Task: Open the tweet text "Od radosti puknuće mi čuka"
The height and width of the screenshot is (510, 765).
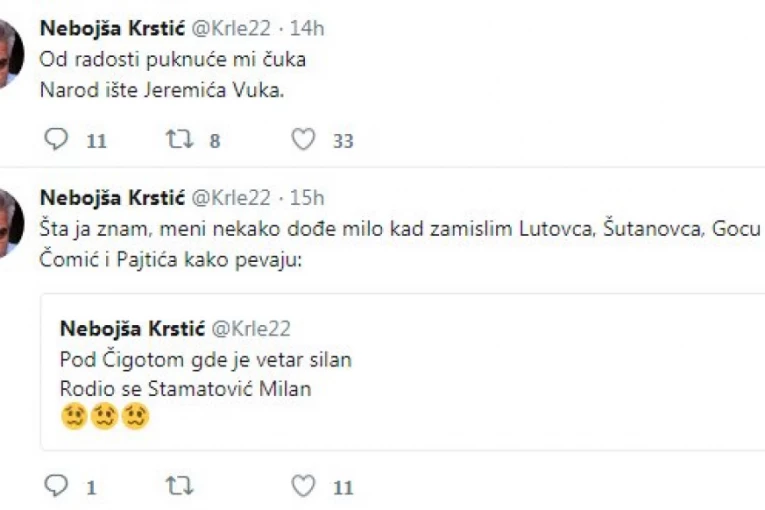Action: pos(172,59)
